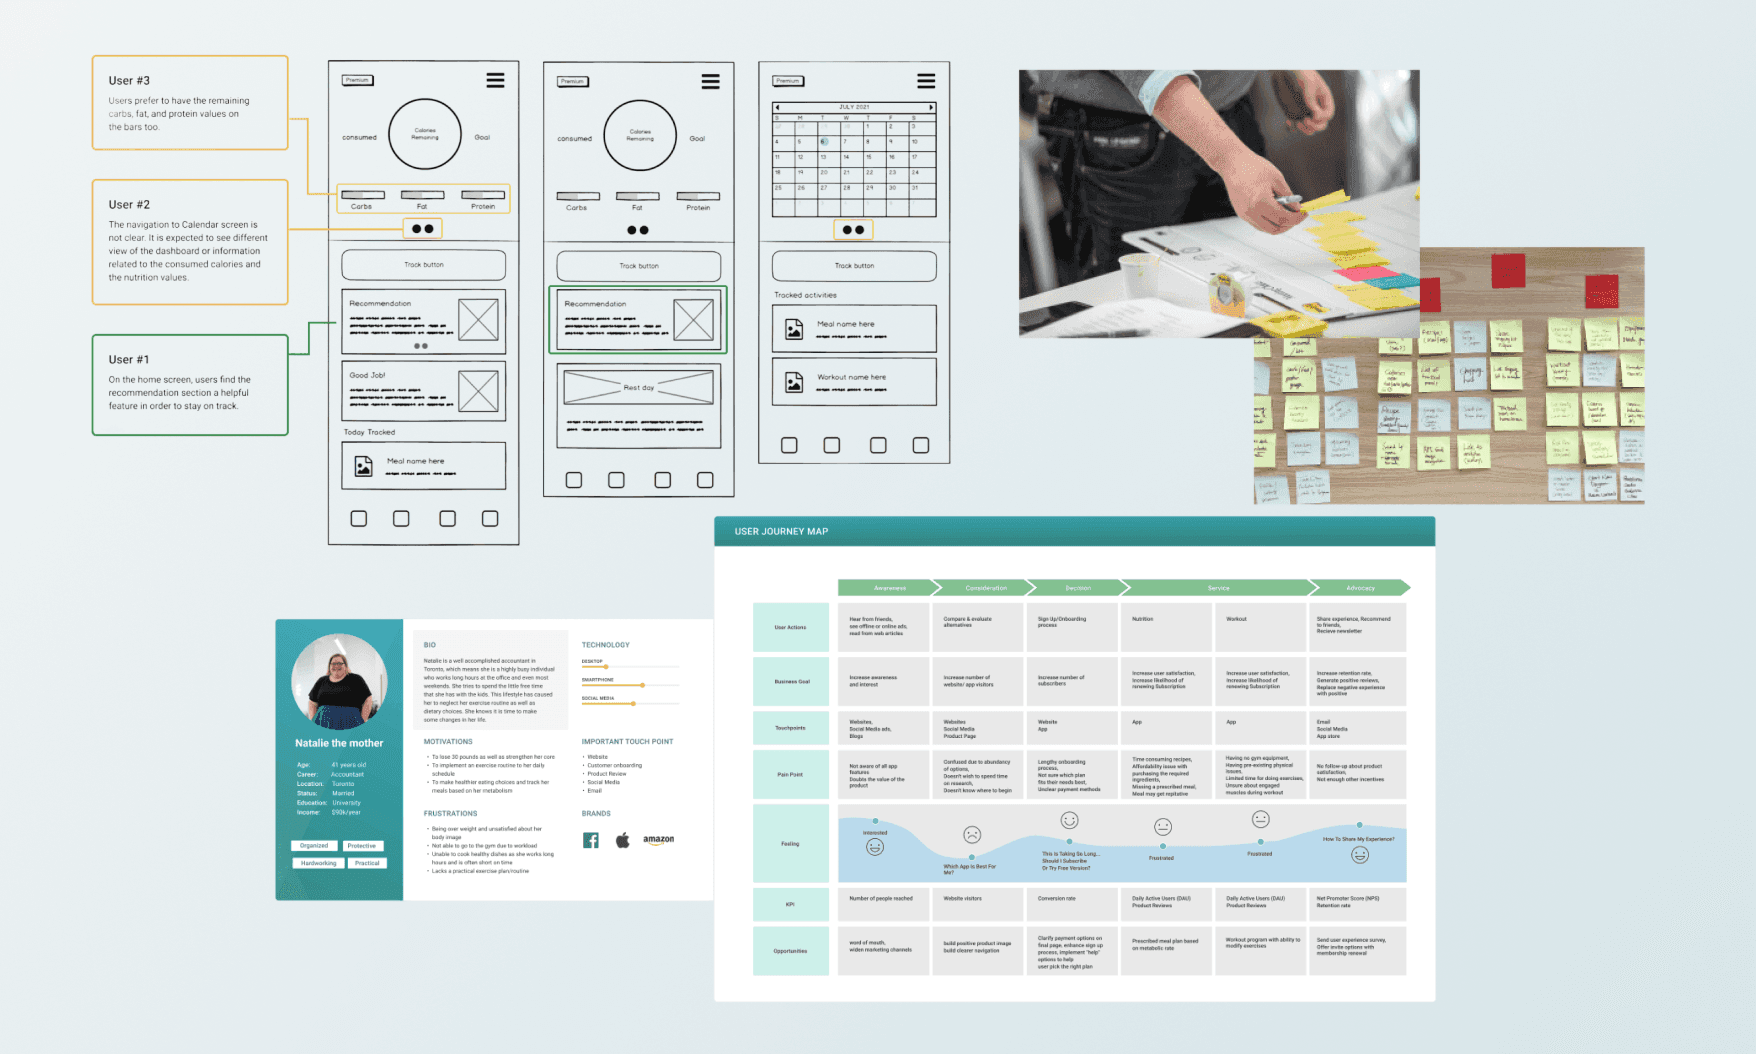Click neutral Frustrated face in the Nutrition column
This screenshot has height=1054, width=1756.
(1163, 826)
